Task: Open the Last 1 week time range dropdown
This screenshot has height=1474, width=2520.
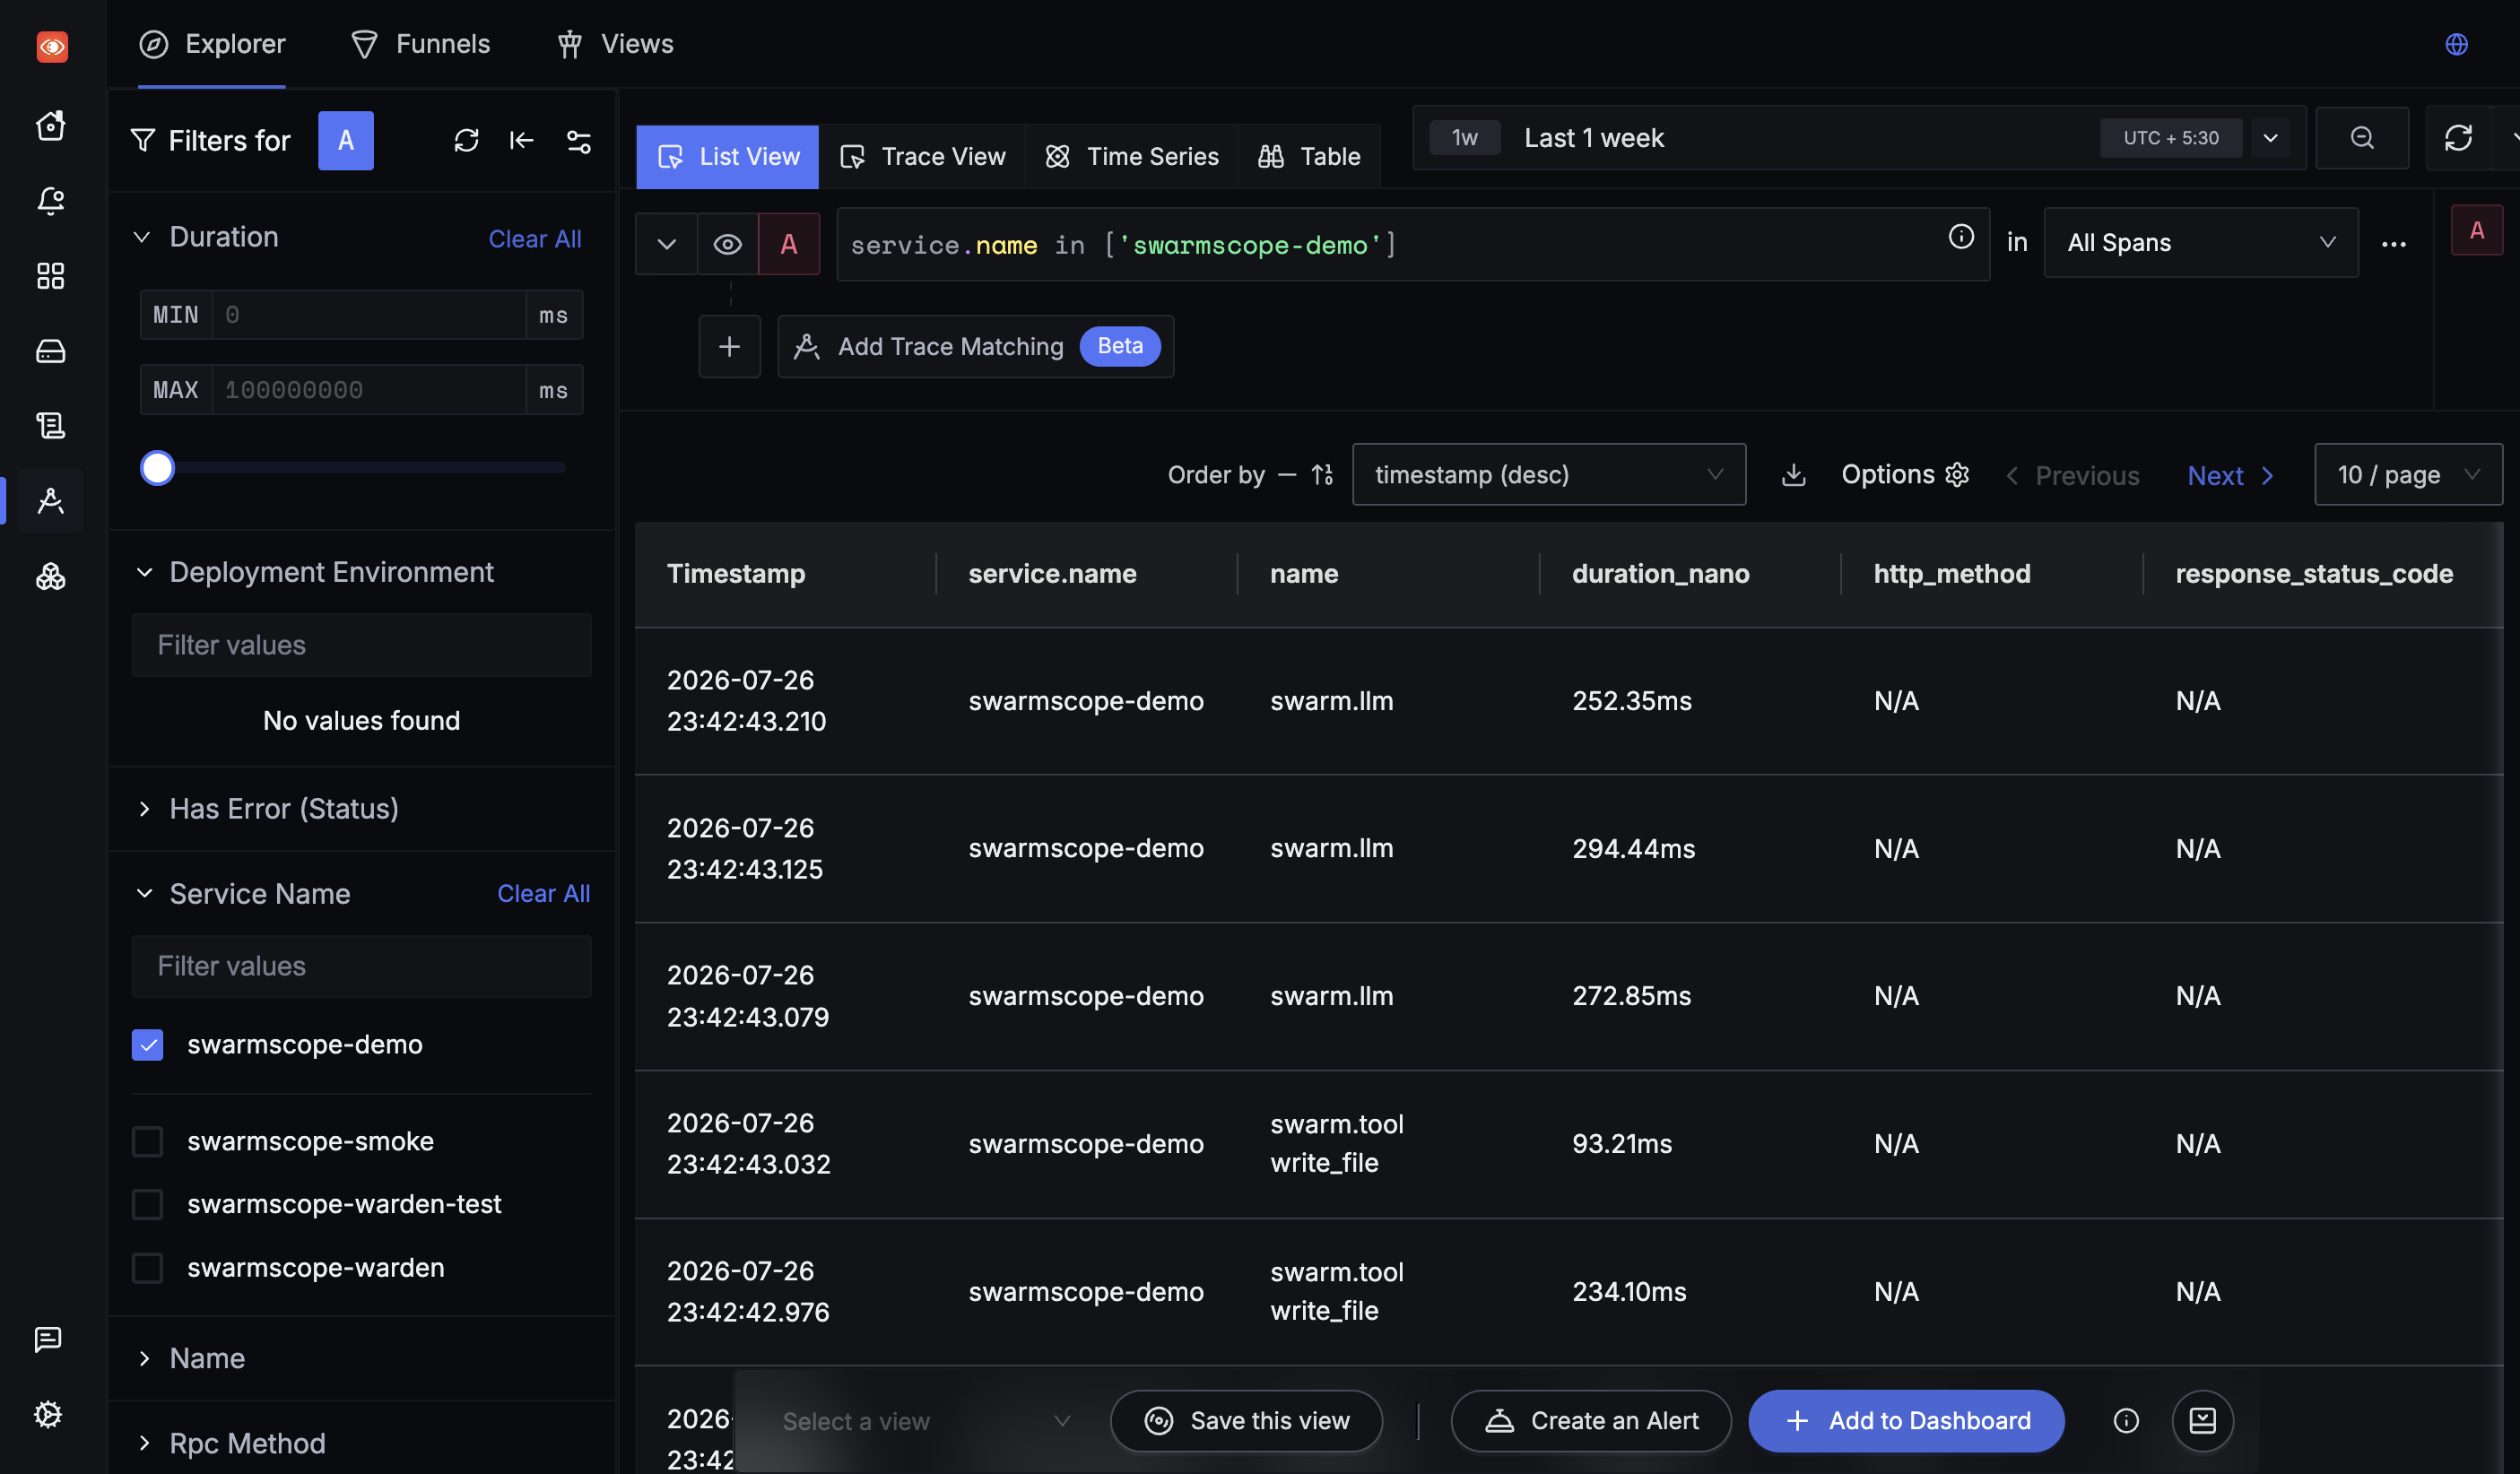Action: (1859, 138)
